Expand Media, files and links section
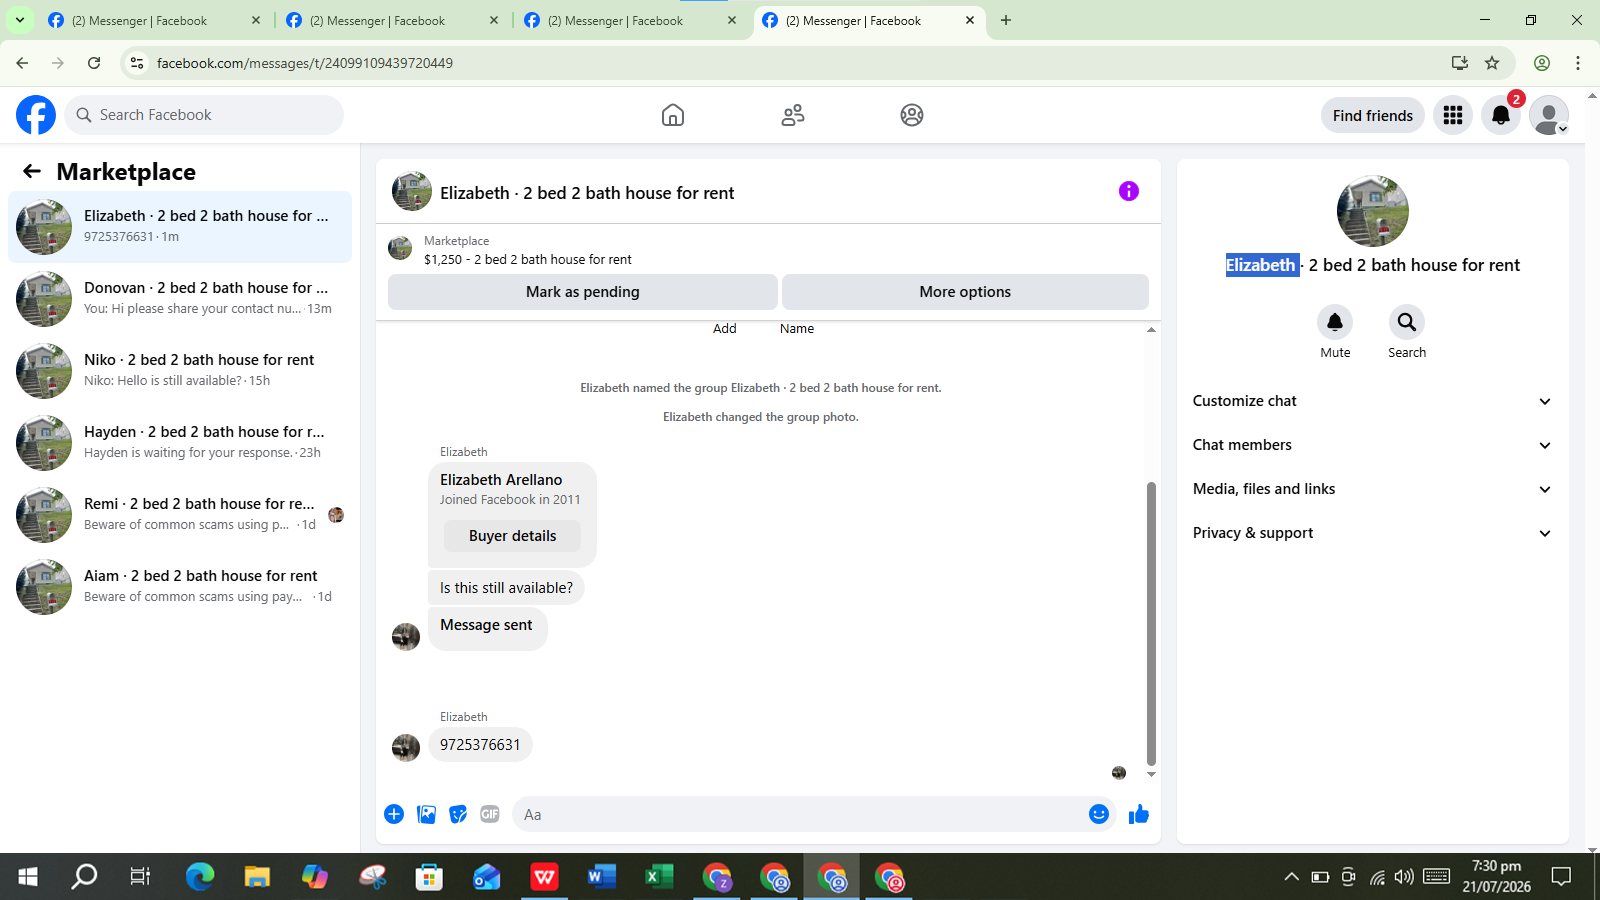Screen dimensions: 1600x900 (1372, 489)
